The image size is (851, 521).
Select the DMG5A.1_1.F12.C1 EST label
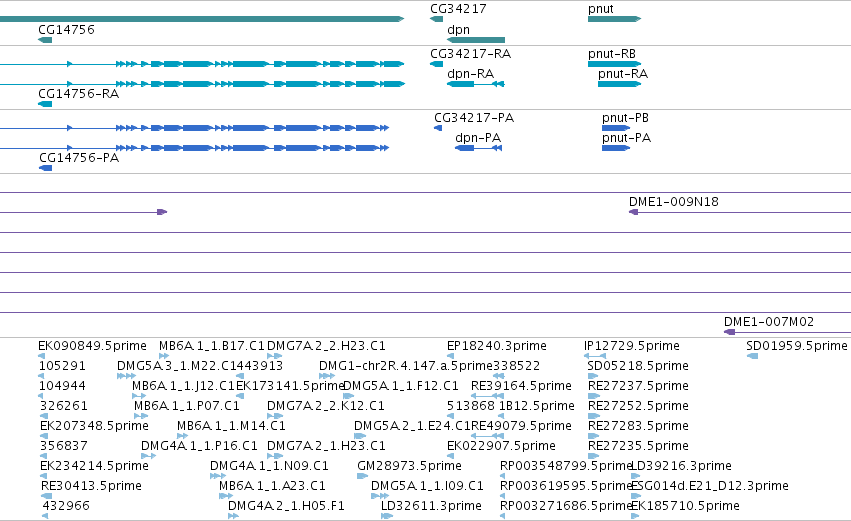coord(401,385)
